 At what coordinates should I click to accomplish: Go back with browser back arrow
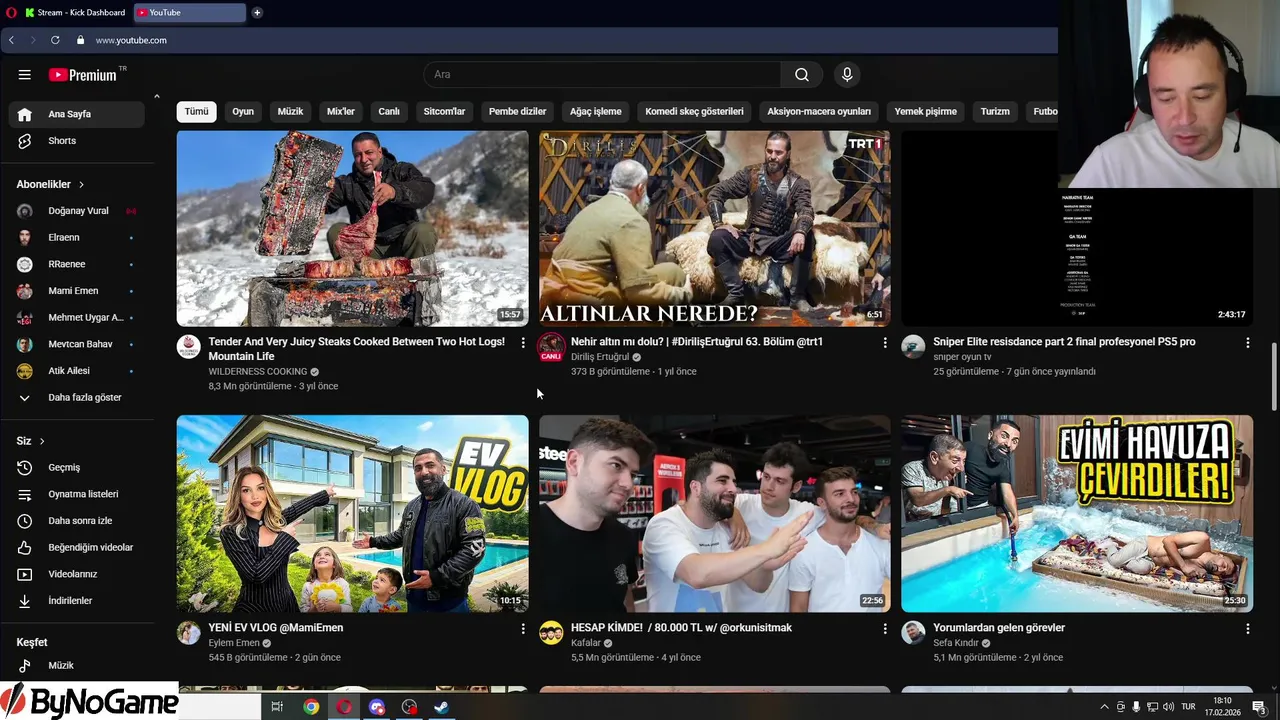(11, 40)
